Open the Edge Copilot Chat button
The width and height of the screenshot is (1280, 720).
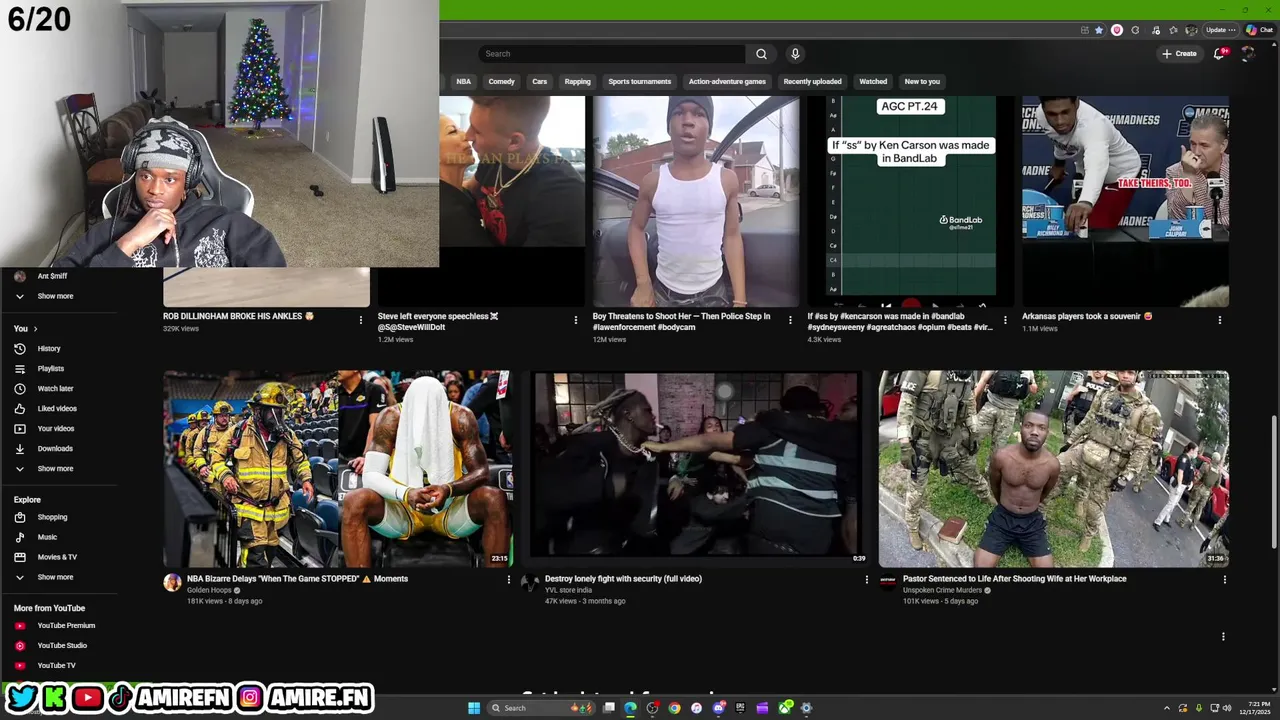pyautogui.click(x=1259, y=30)
